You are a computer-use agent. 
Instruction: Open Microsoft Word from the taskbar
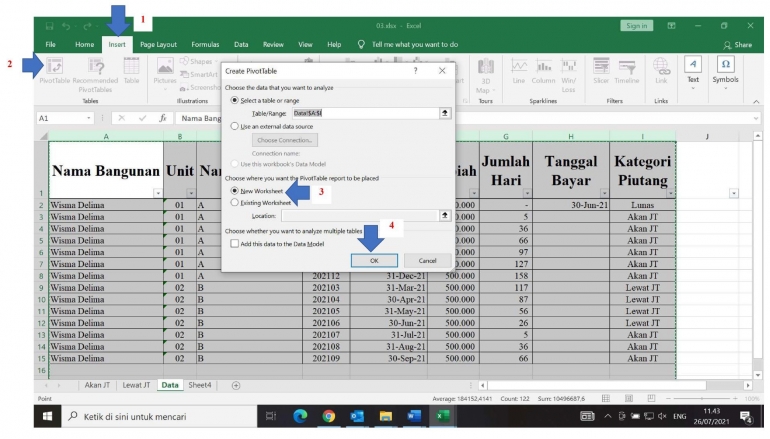pos(414,416)
